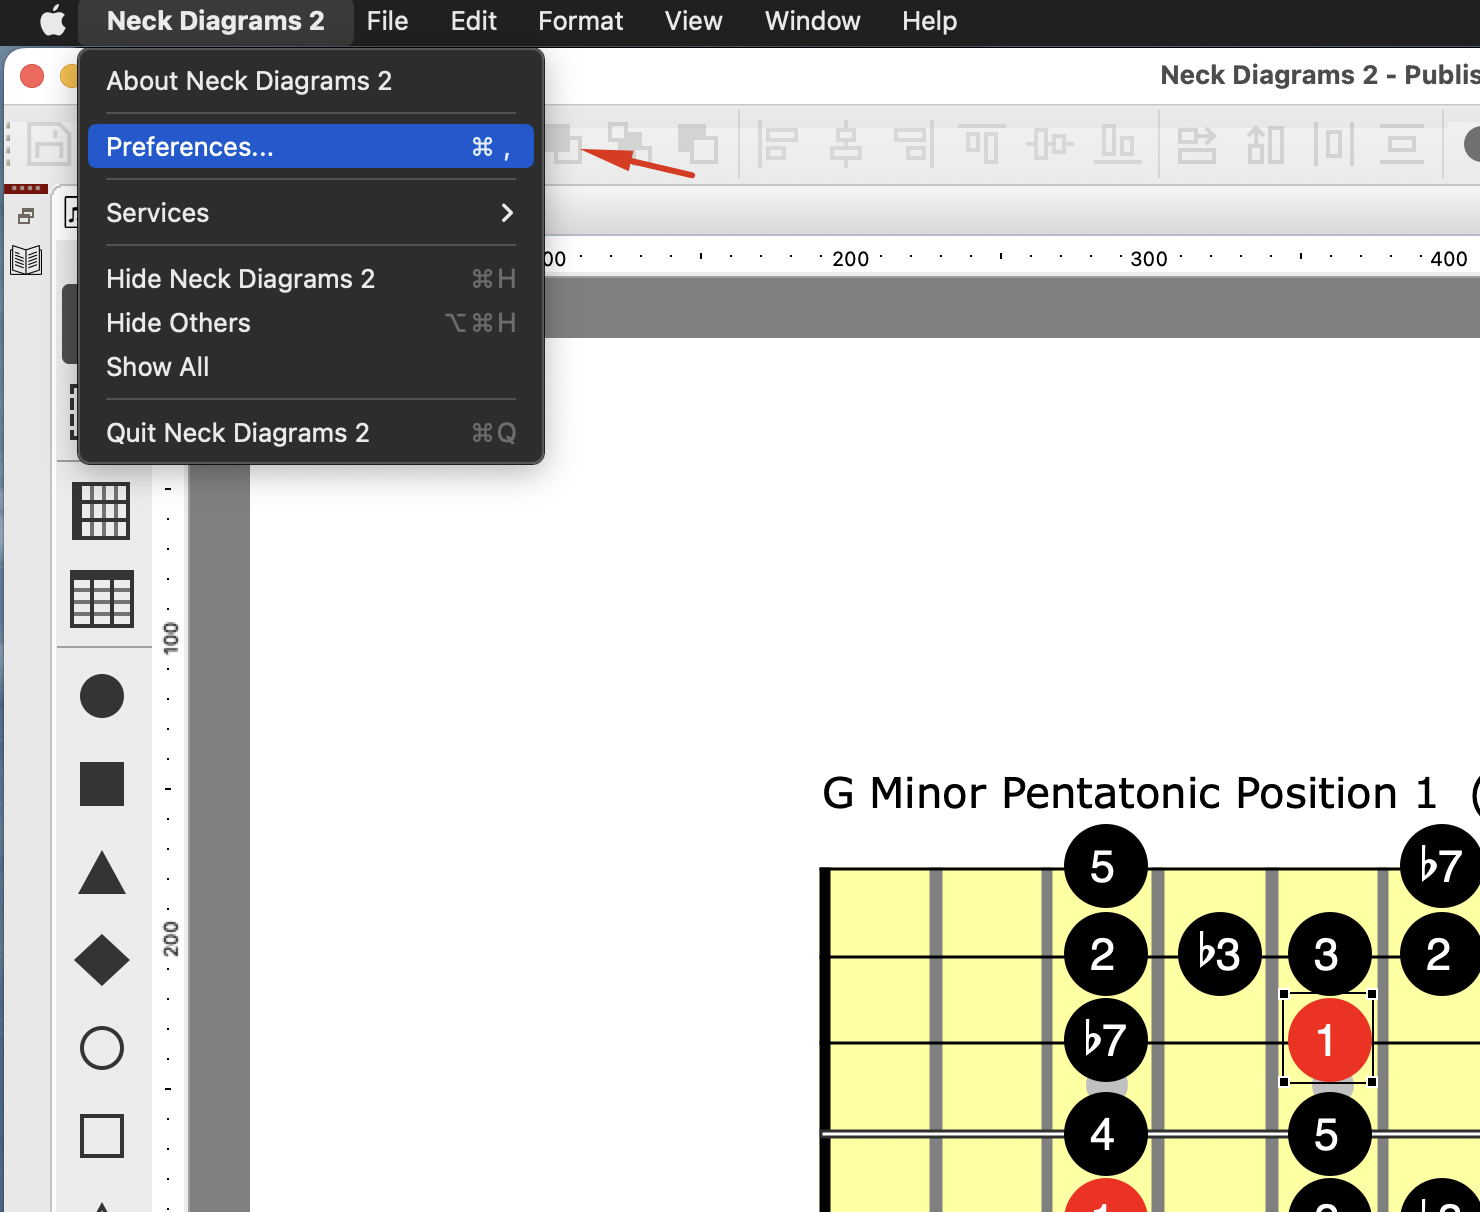Viewport: 1480px width, 1212px height.
Task: Click the G Minor Pentatonic Position 1 title
Action: point(1129,793)
